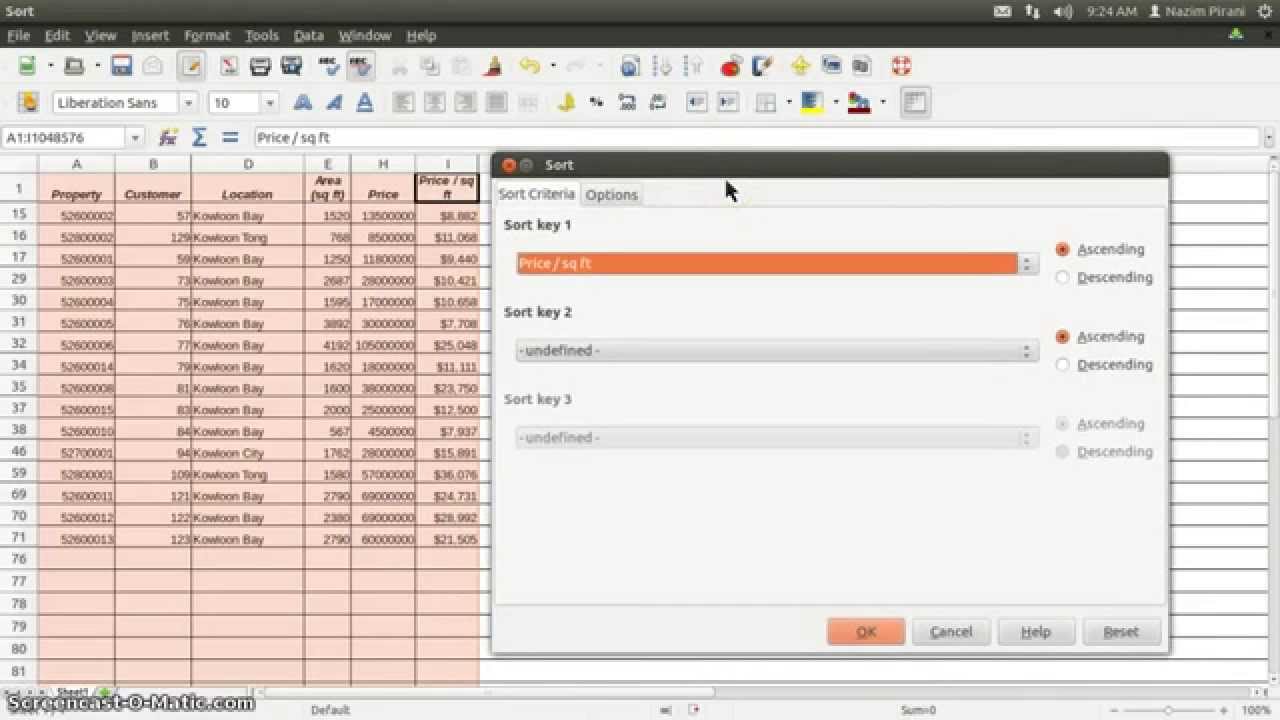Click the Help button in Sort dialog

pos(1036,631)
